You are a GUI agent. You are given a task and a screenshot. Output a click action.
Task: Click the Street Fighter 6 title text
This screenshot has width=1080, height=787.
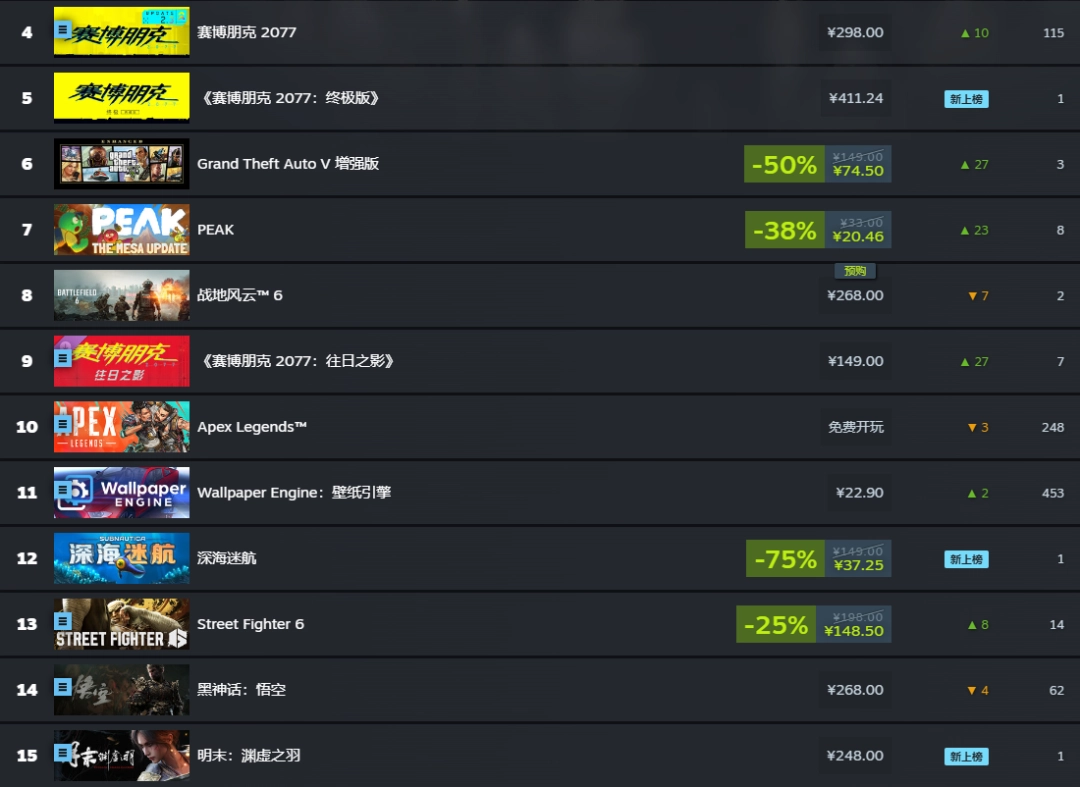(250, 624)
